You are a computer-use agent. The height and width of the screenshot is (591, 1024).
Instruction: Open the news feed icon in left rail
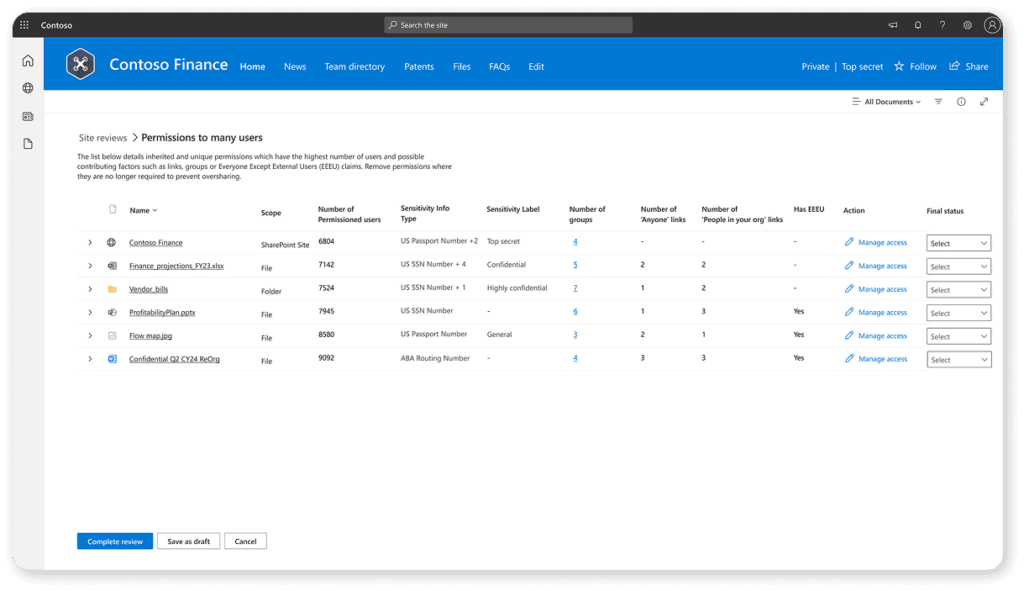pos(27,116)
